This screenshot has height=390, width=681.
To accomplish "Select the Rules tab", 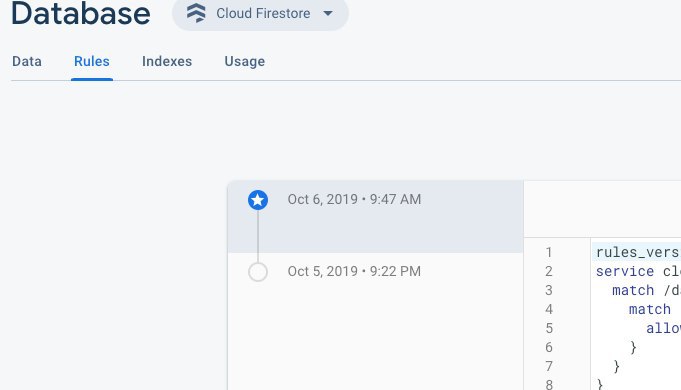I will click(92, 61).
